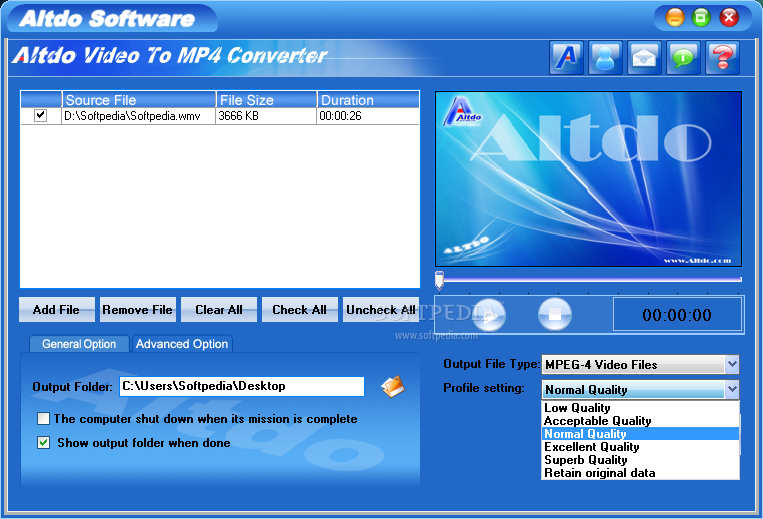This screenshot has width=763, height=519.
Task: Disable Show output folder when done
Action: (43, 443)
